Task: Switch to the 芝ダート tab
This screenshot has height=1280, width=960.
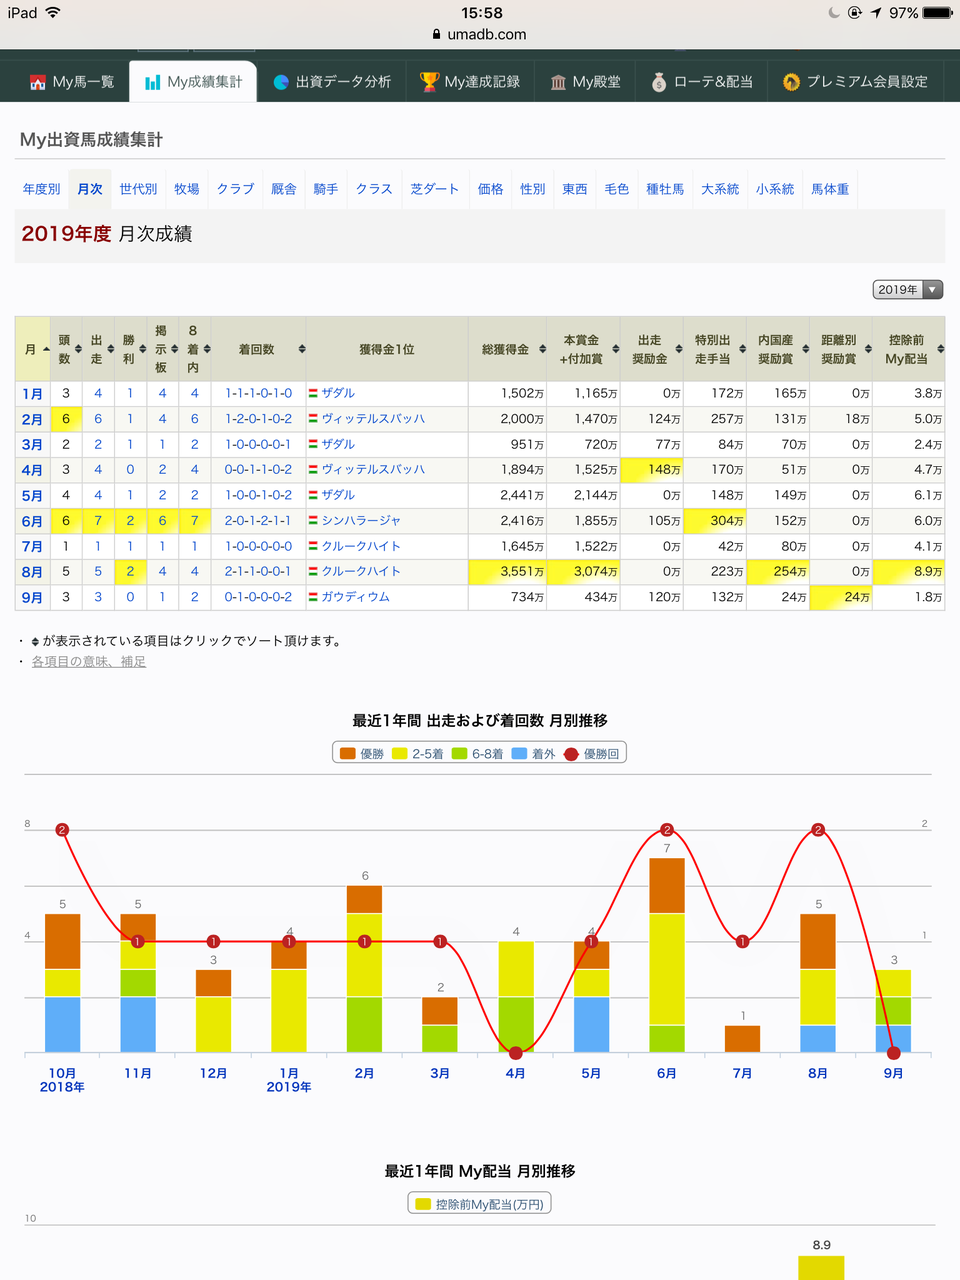Action: (x=435, y=188)
